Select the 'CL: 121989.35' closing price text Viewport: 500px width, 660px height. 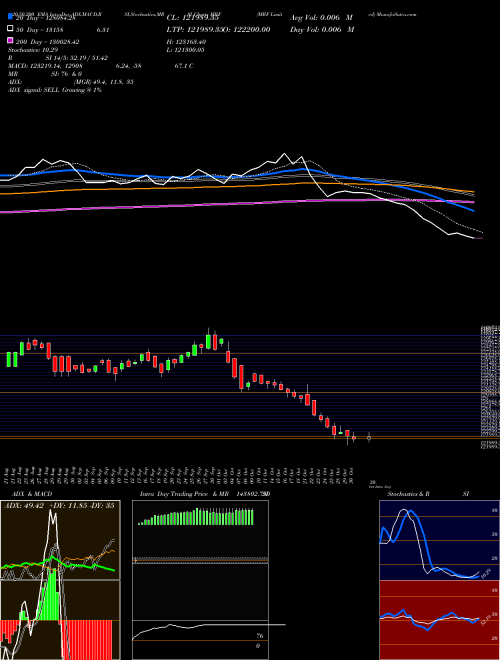point(192,18)
